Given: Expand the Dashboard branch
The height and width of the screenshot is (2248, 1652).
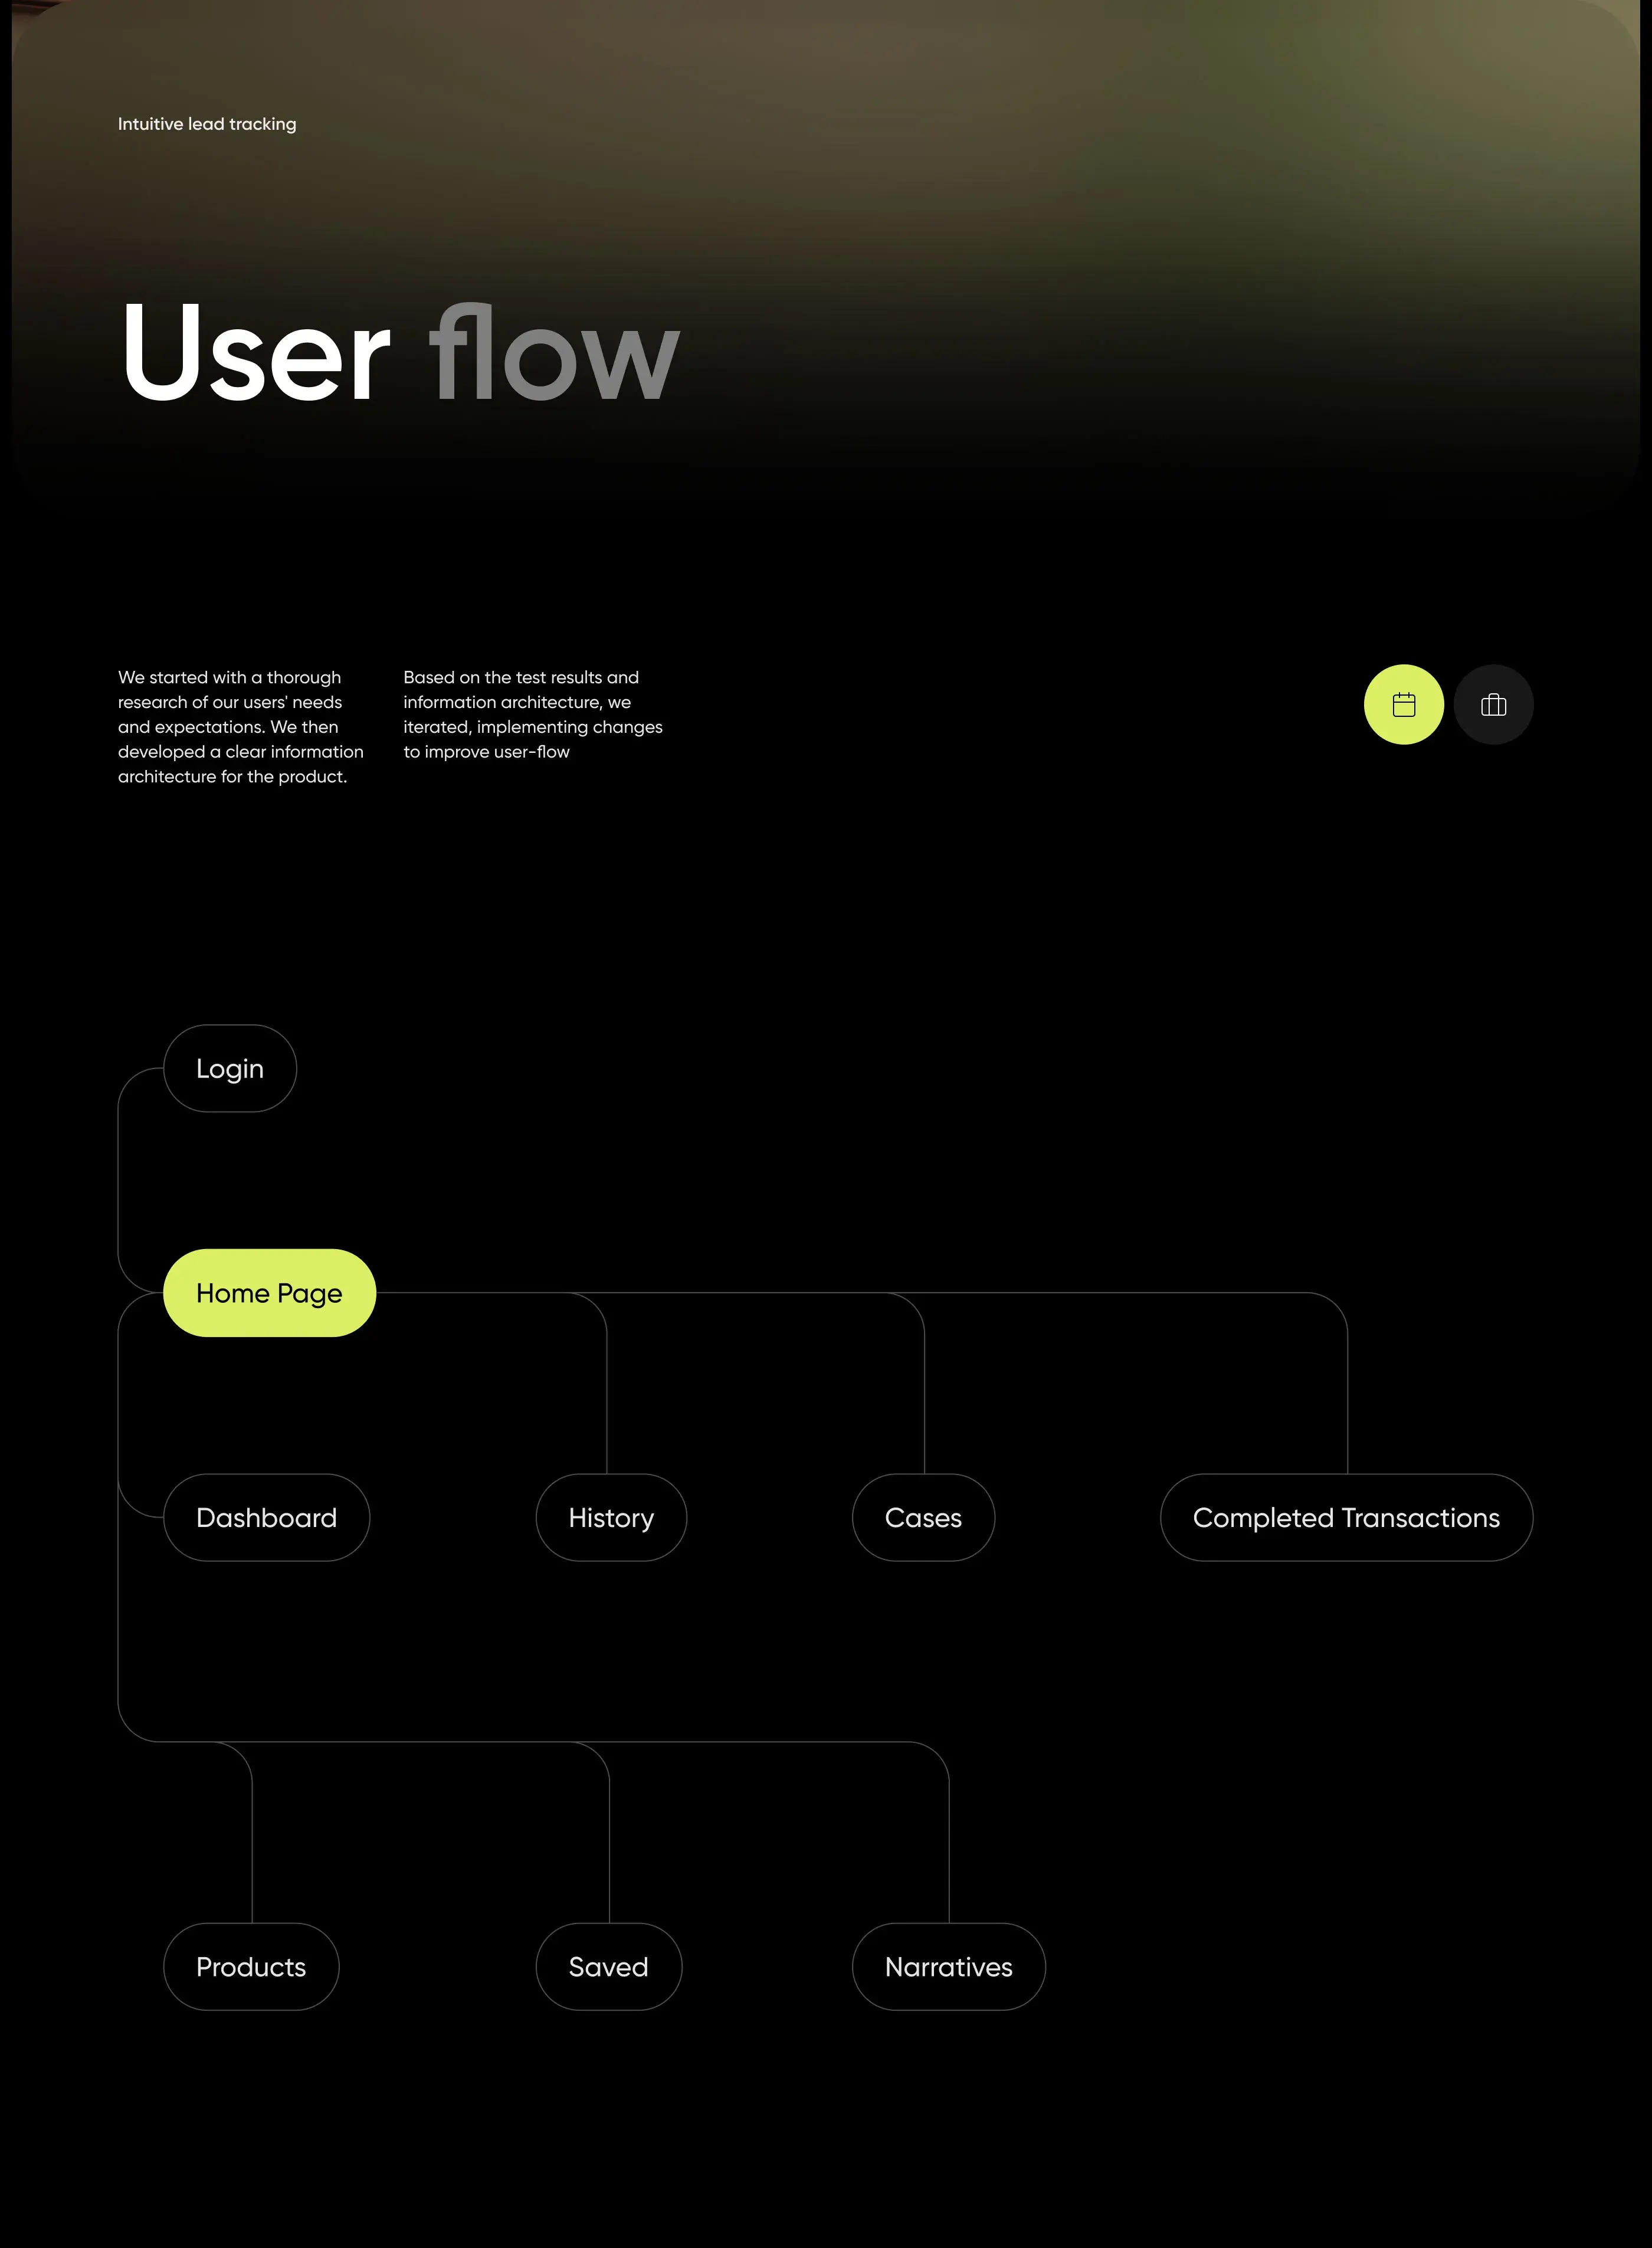Looking at the screenshot, I should pos(265,1515).
